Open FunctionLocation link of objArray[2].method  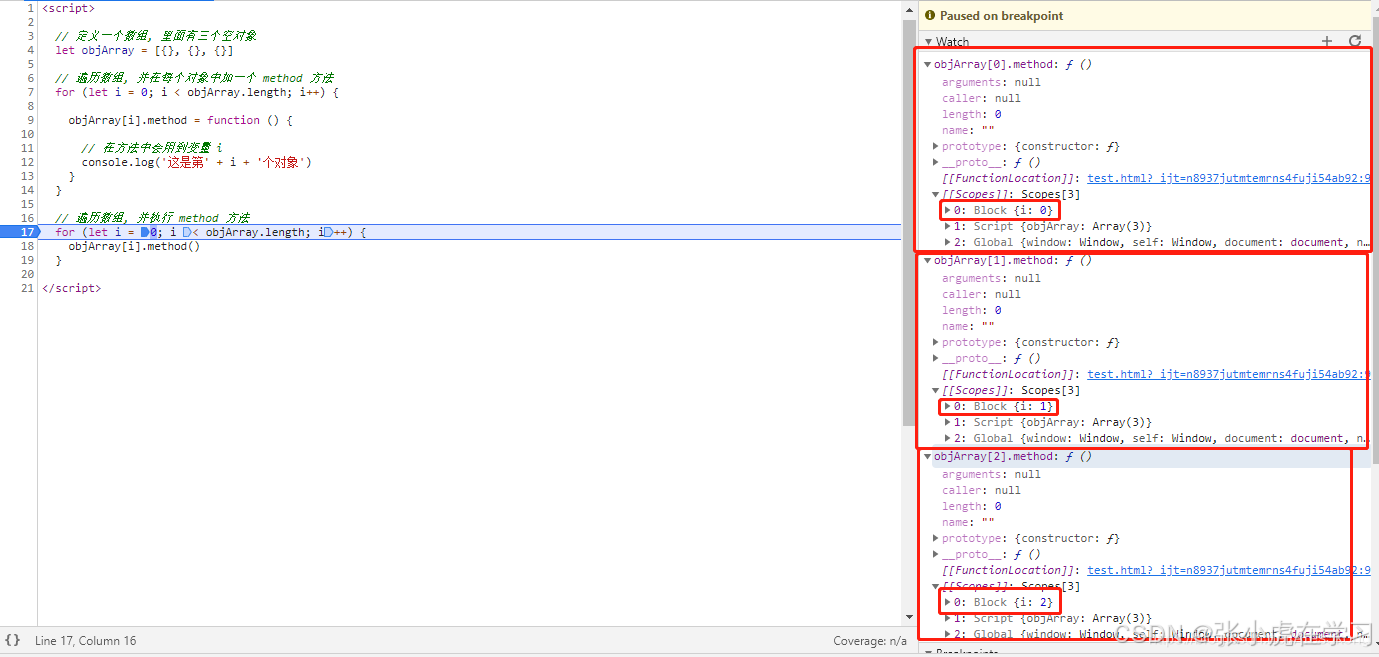[x=1228, y=571]
